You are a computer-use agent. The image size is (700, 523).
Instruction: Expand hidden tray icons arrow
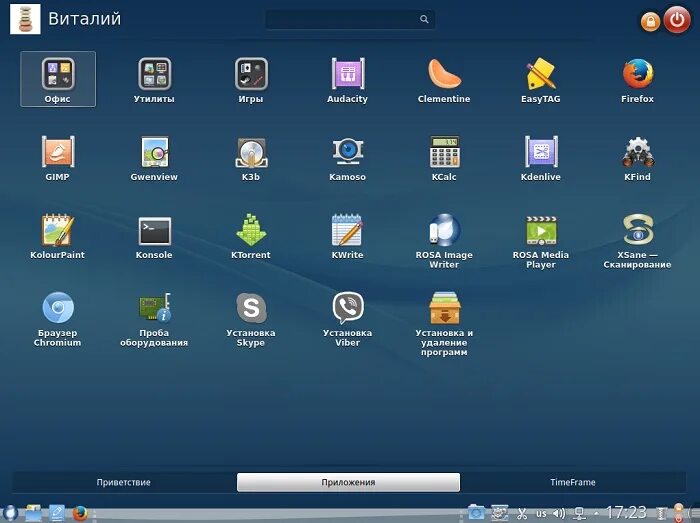(x=596, y=513)
